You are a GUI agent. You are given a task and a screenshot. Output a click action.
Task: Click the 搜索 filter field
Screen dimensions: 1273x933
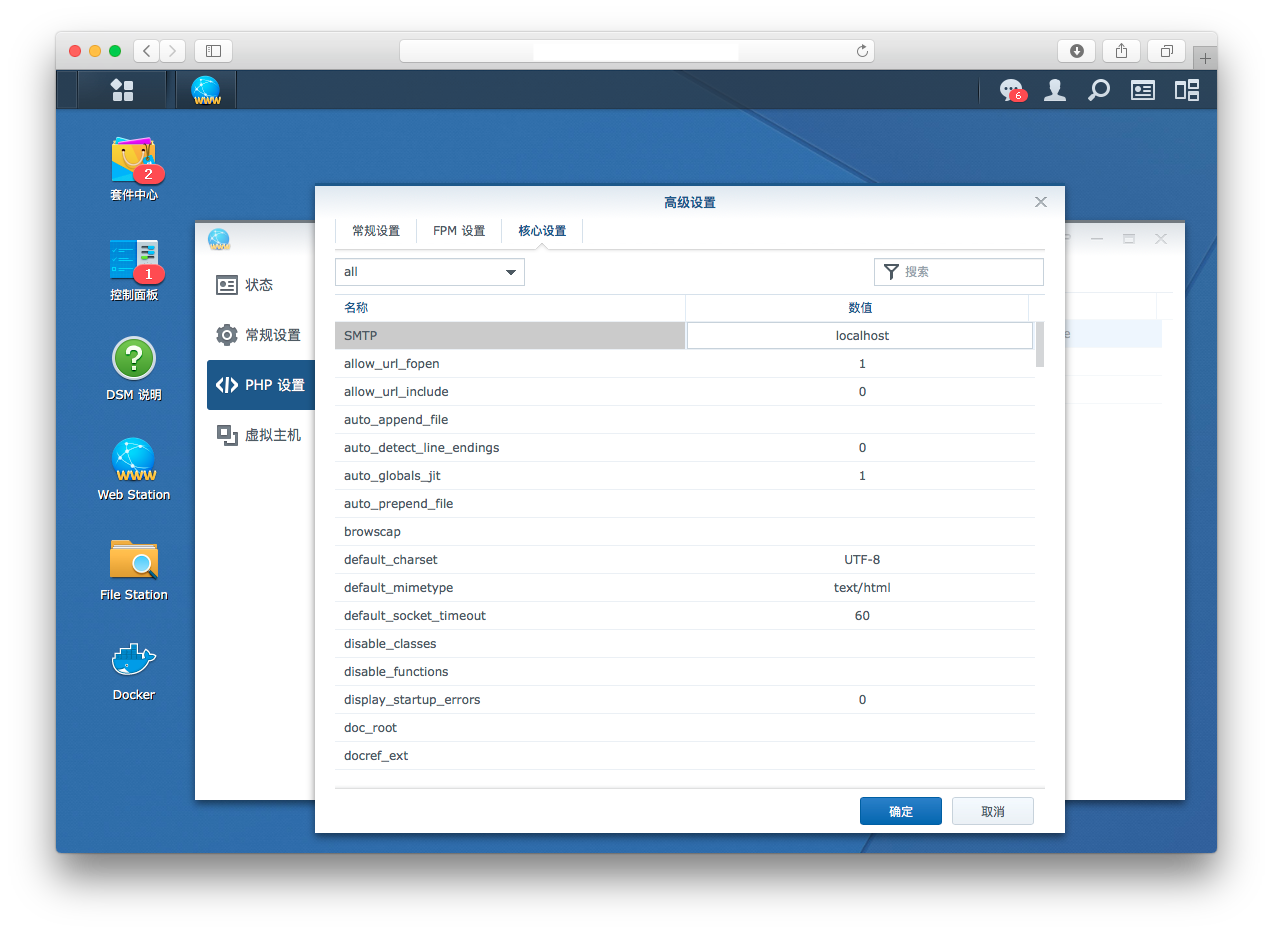959,272
